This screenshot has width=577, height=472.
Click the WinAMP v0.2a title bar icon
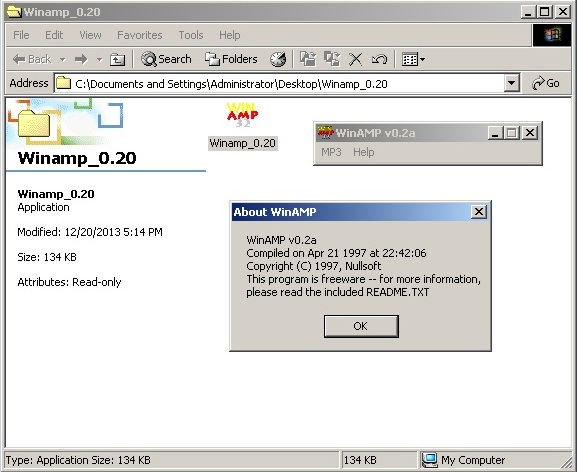325,132
